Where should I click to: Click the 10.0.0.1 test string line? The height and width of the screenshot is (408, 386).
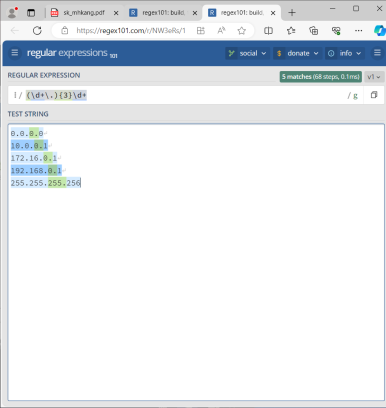click(x=29, y=146)
